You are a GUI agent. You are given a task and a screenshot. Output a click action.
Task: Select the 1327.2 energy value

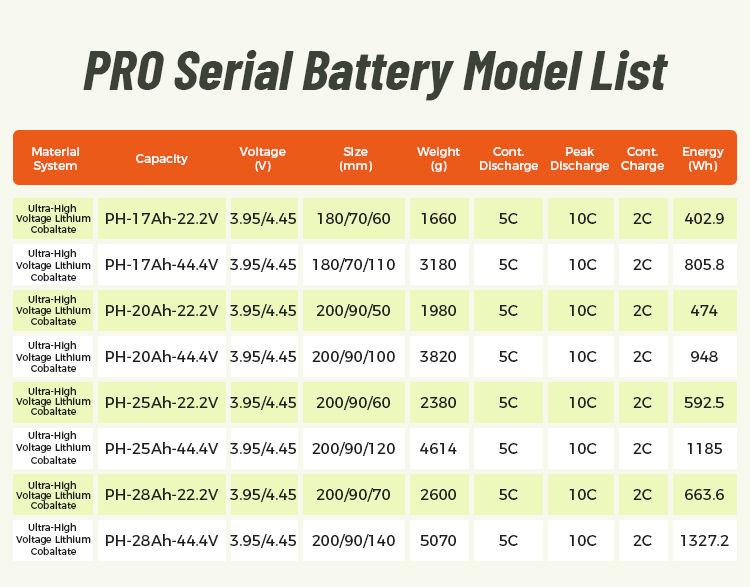[704, 541]
